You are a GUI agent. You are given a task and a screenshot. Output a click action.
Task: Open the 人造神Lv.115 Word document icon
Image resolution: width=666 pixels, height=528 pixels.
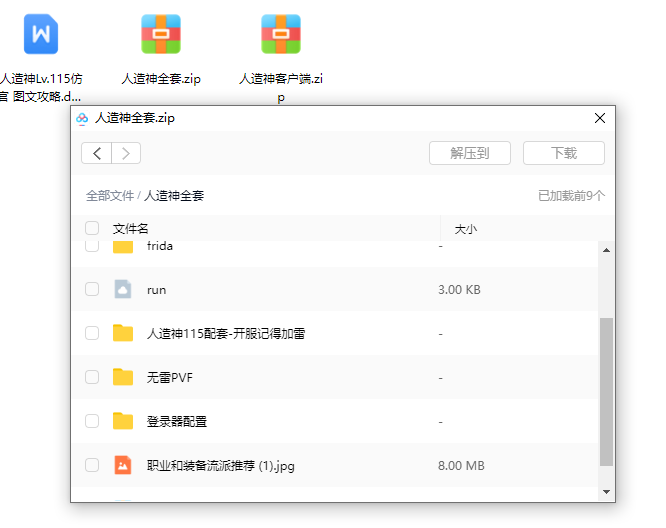click(41, 34)
